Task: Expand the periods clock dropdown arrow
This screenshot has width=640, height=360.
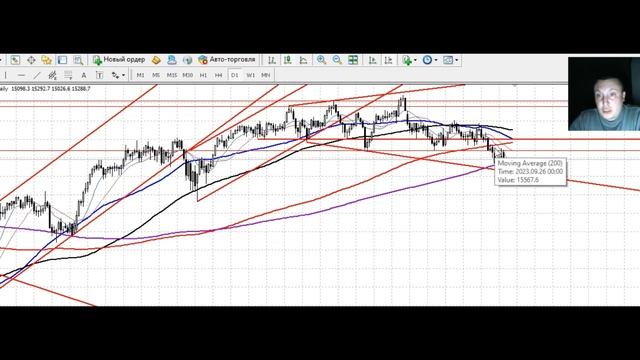Action: [436, 60]
